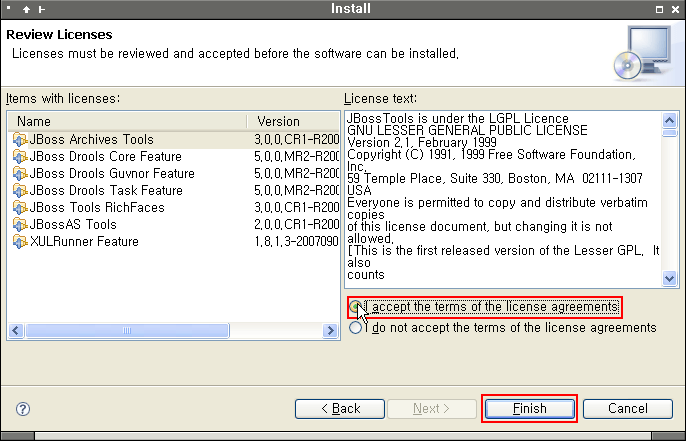This screenshot has width=686, height=441.
Task: Click the license text scroll up arrow
Action: click(669, 120)
